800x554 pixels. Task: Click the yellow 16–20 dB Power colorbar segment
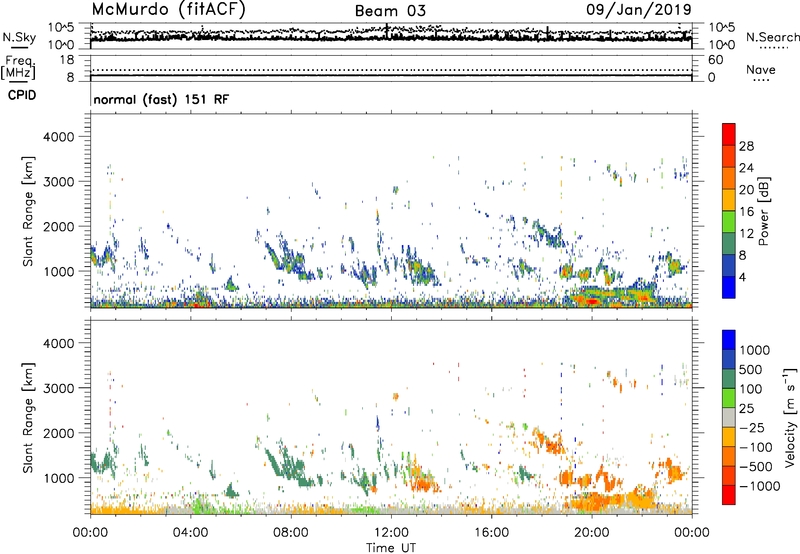click(729, 200)
